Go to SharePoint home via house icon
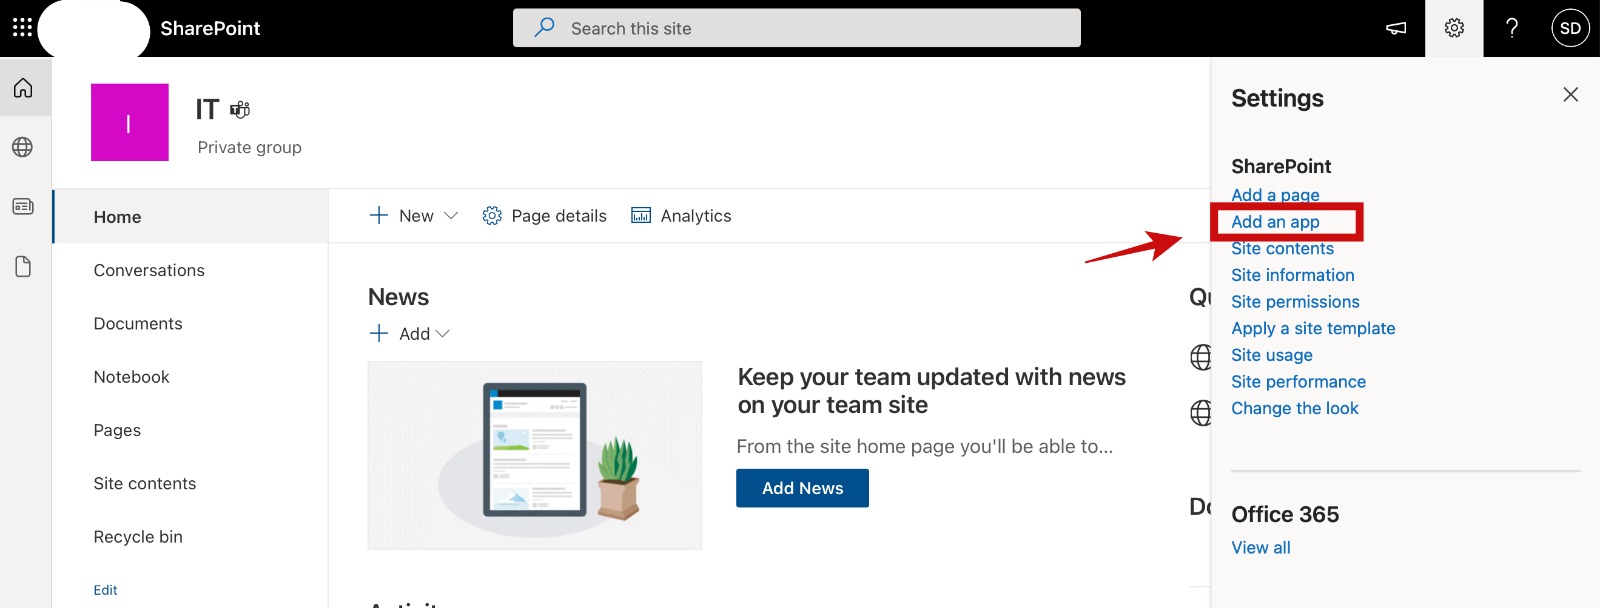 pyautogui.click(x=23, y=88)
